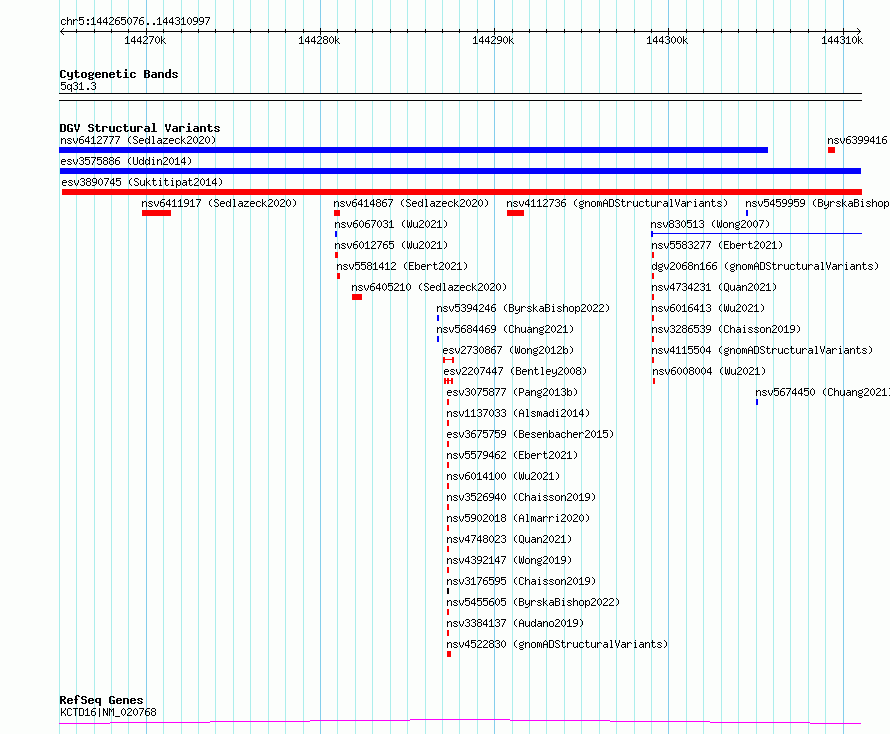Click the KCTD16|NM_020768 gene label
This screenshot has height=734, width=890.
coord(108,712)
